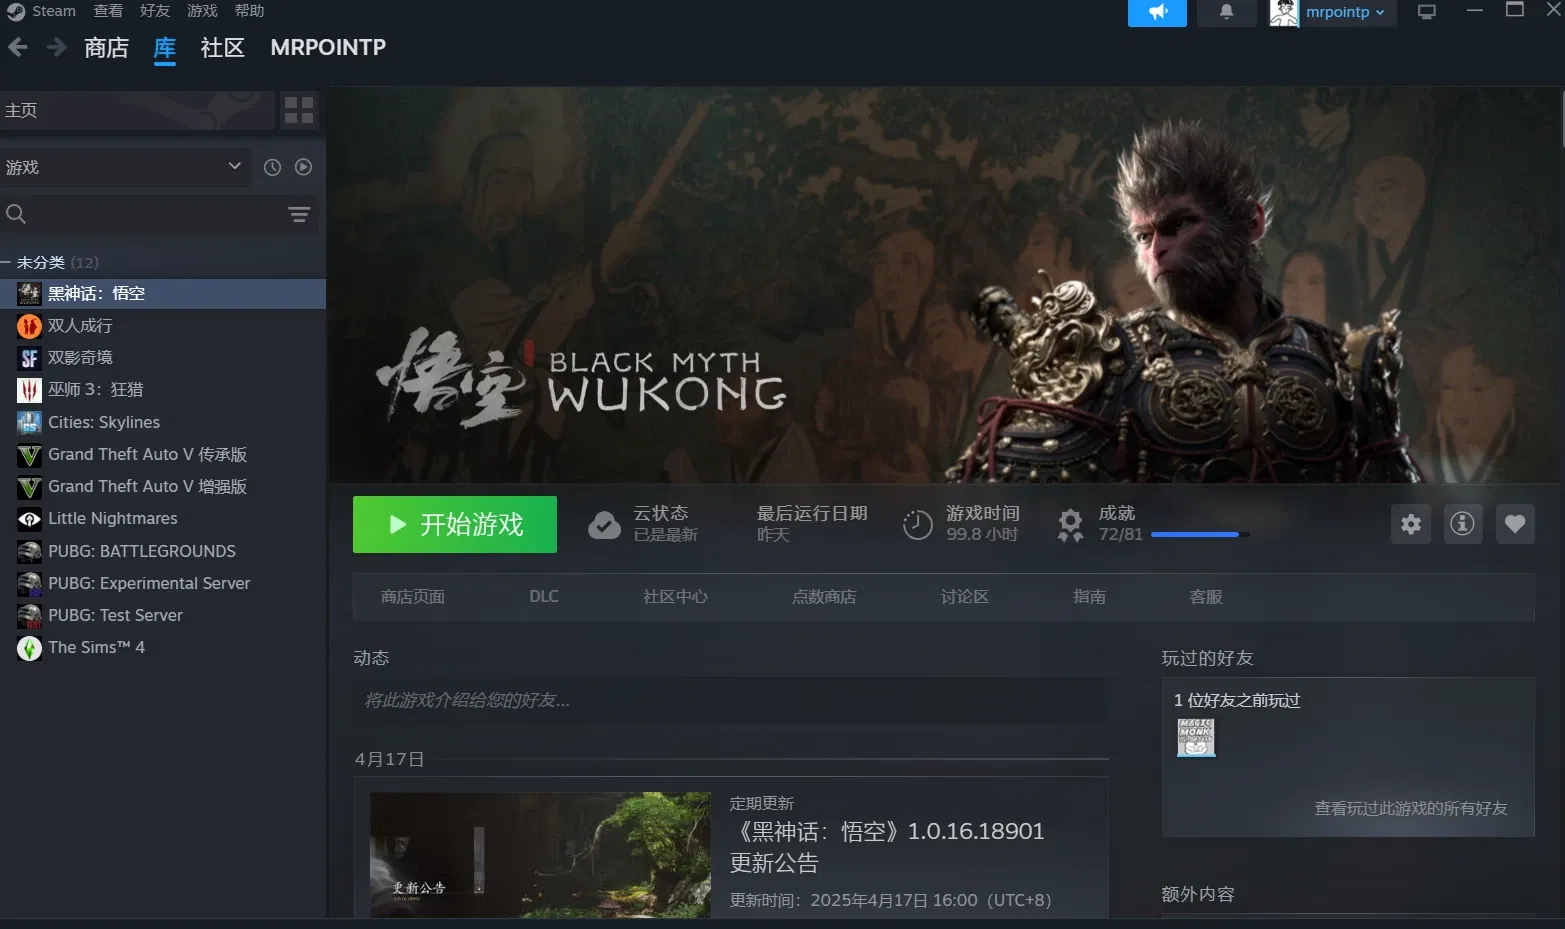Select 双人成行 game icon in list

(29, 326)
